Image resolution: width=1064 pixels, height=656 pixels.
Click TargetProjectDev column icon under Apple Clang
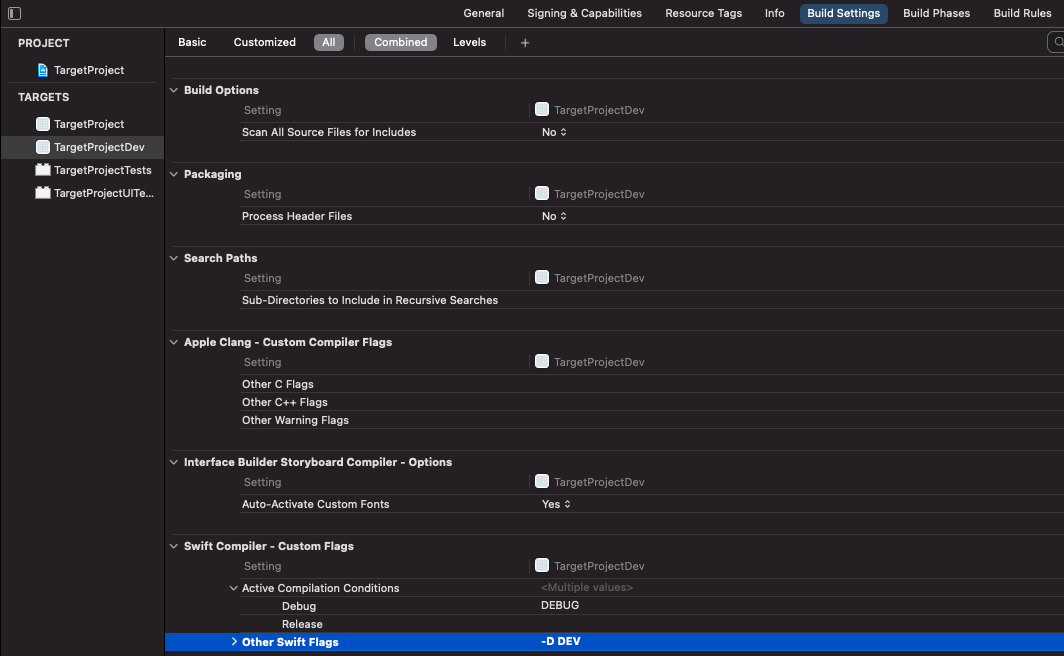[542, 362]
